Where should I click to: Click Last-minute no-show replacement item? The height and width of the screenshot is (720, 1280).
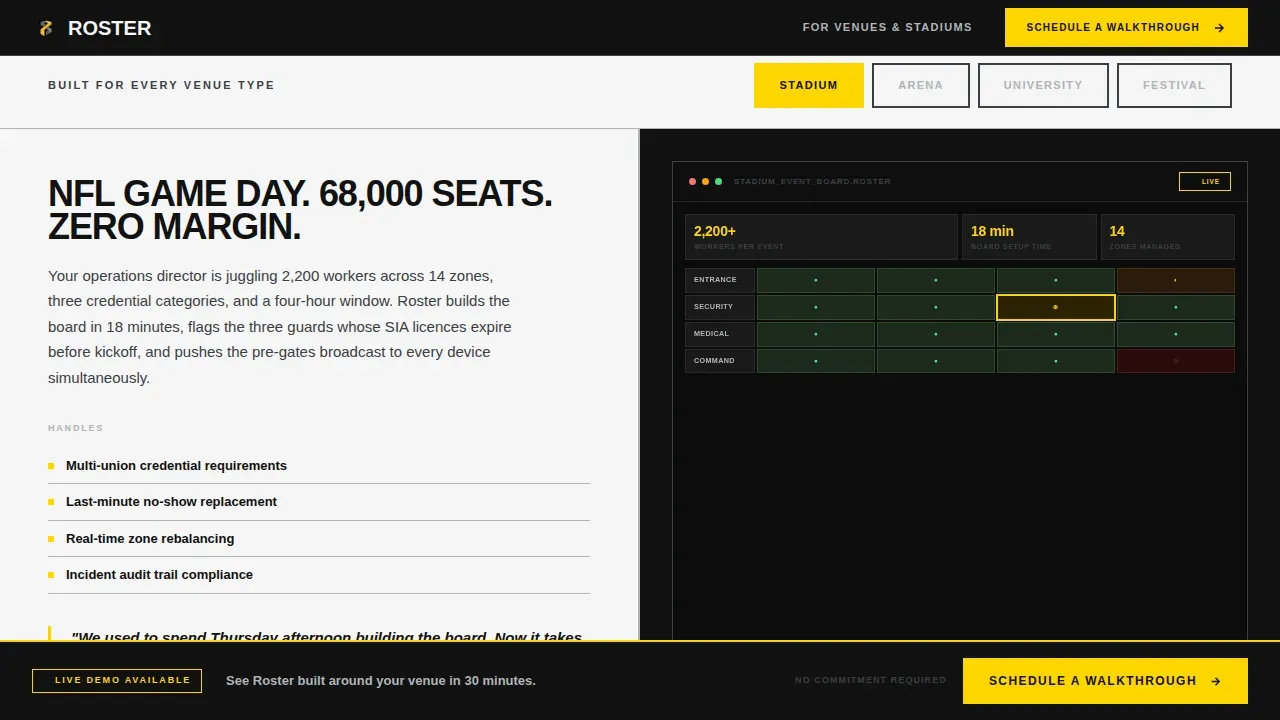click(319, 502)
